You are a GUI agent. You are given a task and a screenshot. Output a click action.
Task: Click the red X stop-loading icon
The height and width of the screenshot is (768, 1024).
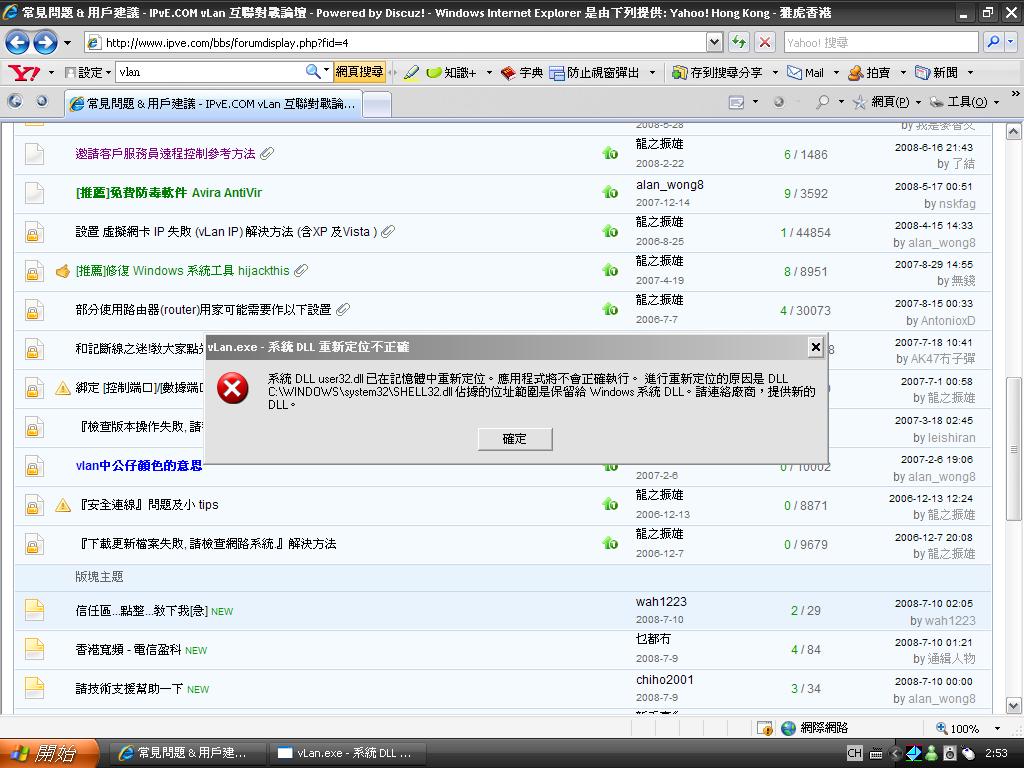764,42
